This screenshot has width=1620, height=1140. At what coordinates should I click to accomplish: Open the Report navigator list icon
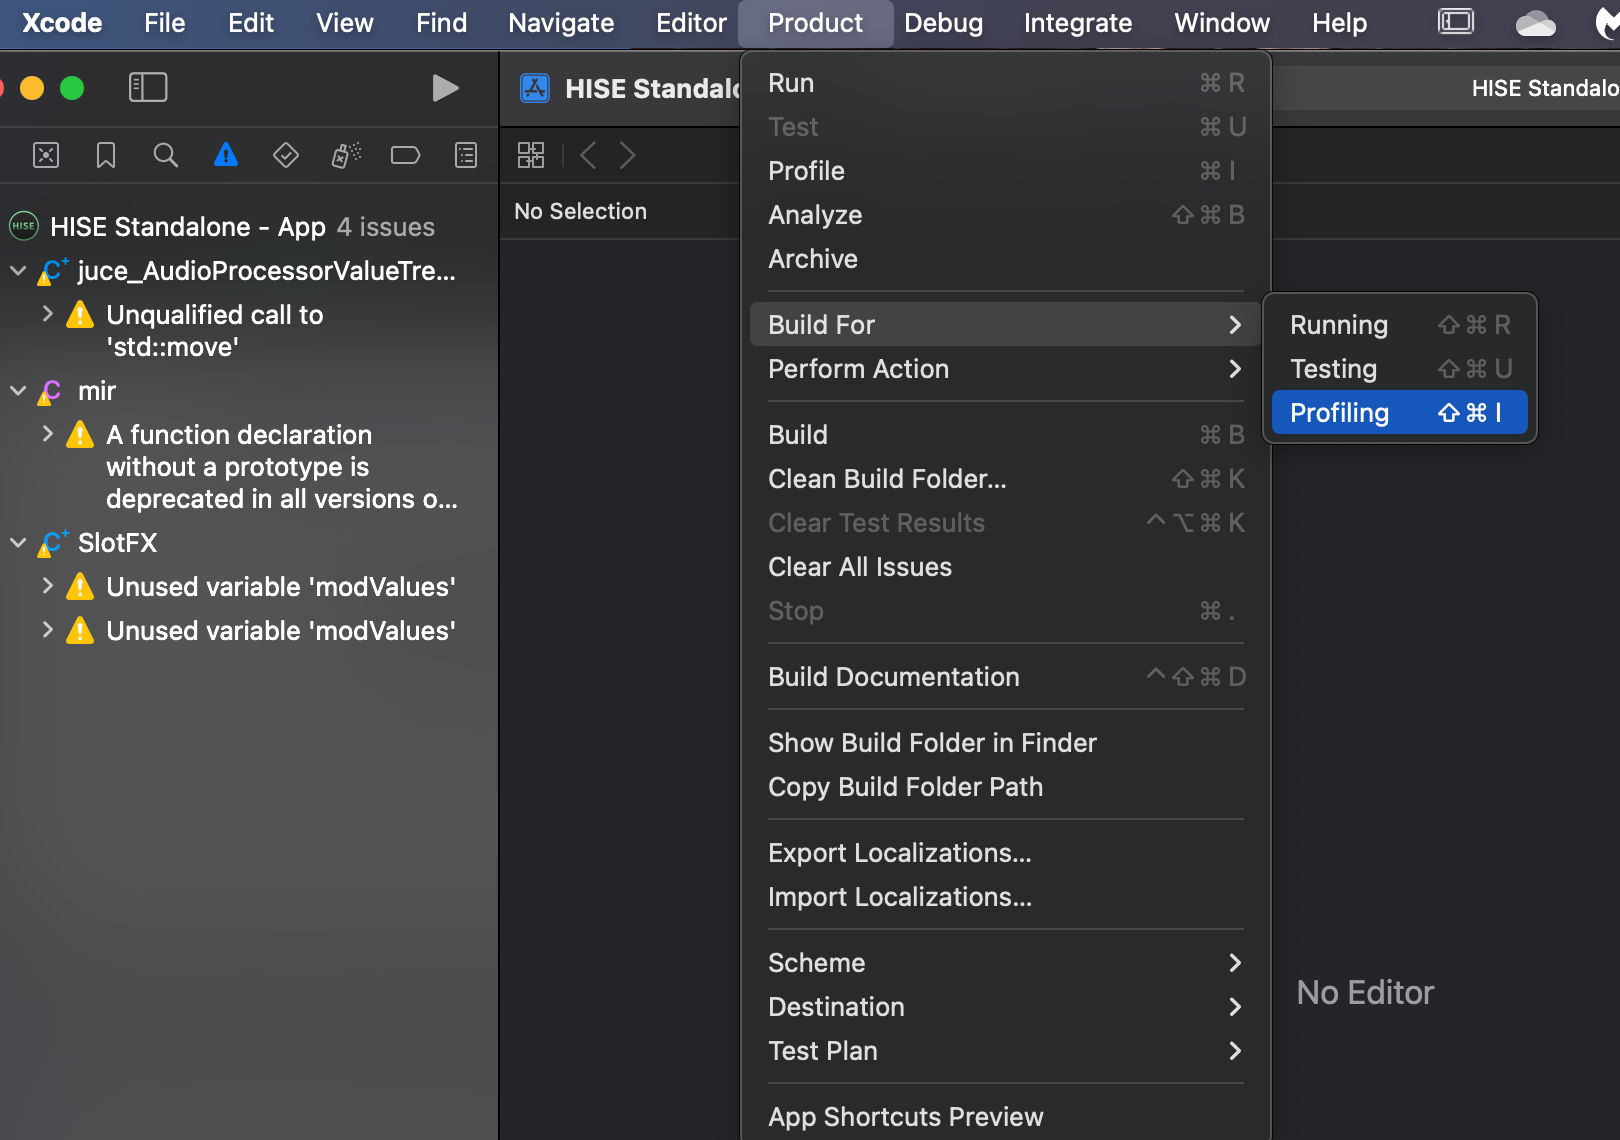tap(466, 155)
